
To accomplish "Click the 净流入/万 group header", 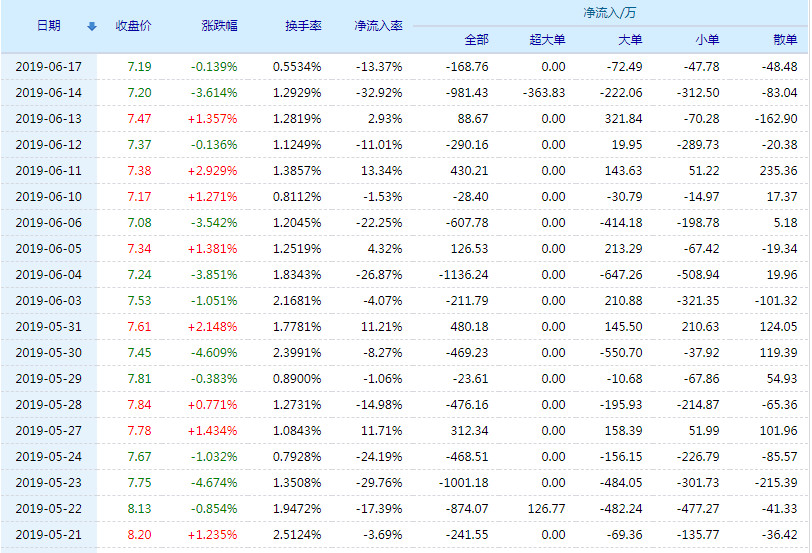I will point(610,12).
